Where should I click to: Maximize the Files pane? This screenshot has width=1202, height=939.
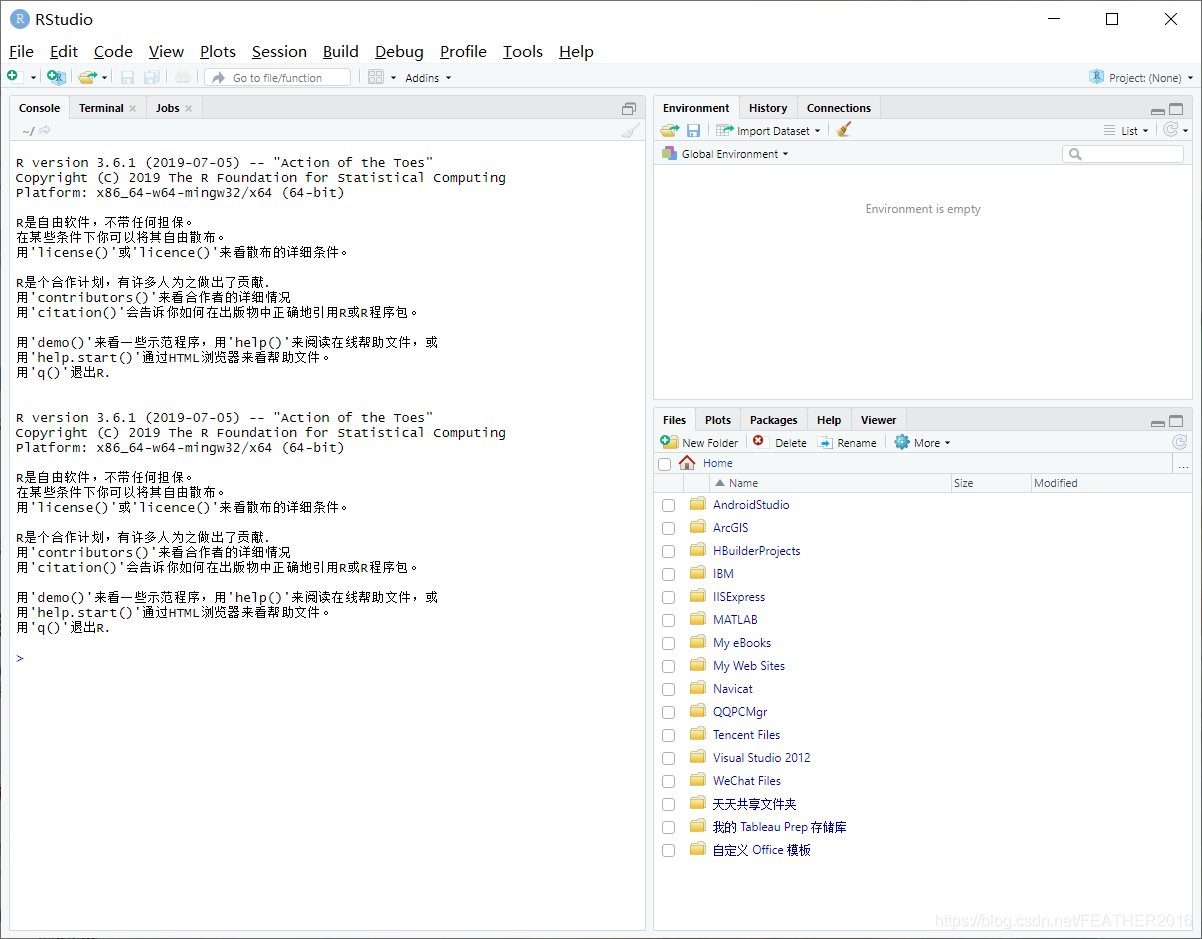pos(1176,421)
